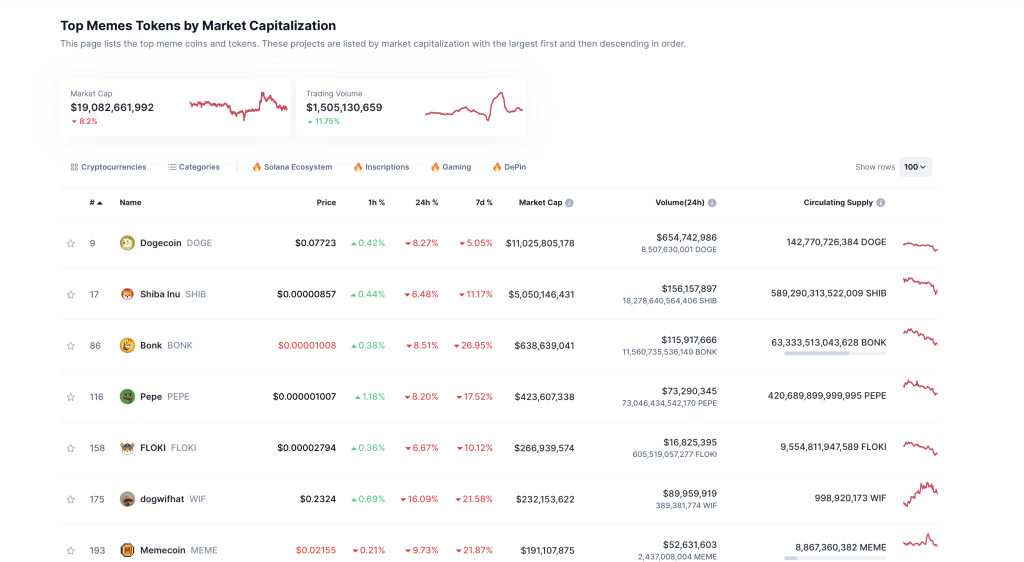The image size is (1024, 562).
Task: Star Memecoin to add to watchlist
Action: (x=71, y=551)
